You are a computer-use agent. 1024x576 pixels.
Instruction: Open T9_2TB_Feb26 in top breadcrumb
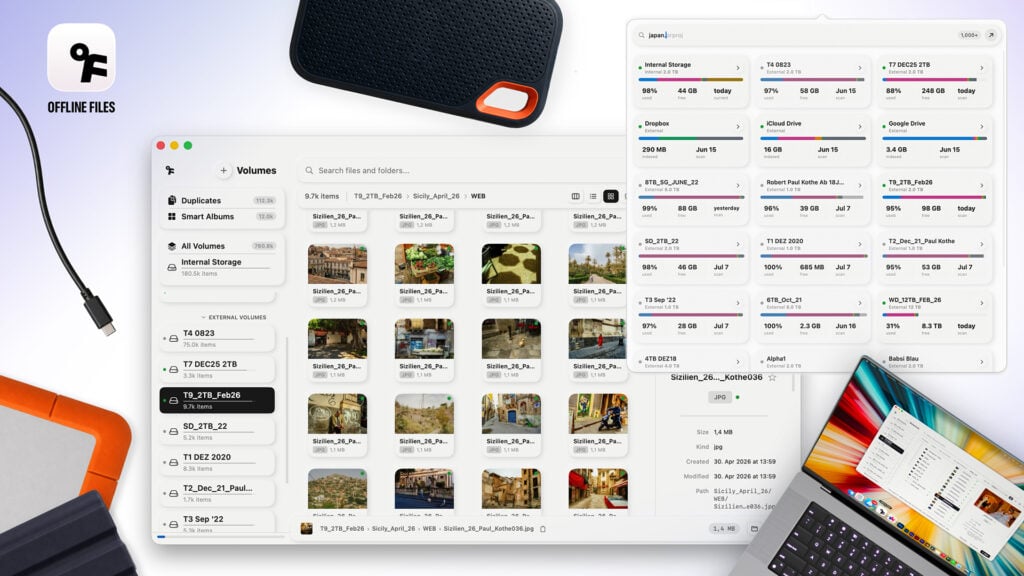point(377,196)
